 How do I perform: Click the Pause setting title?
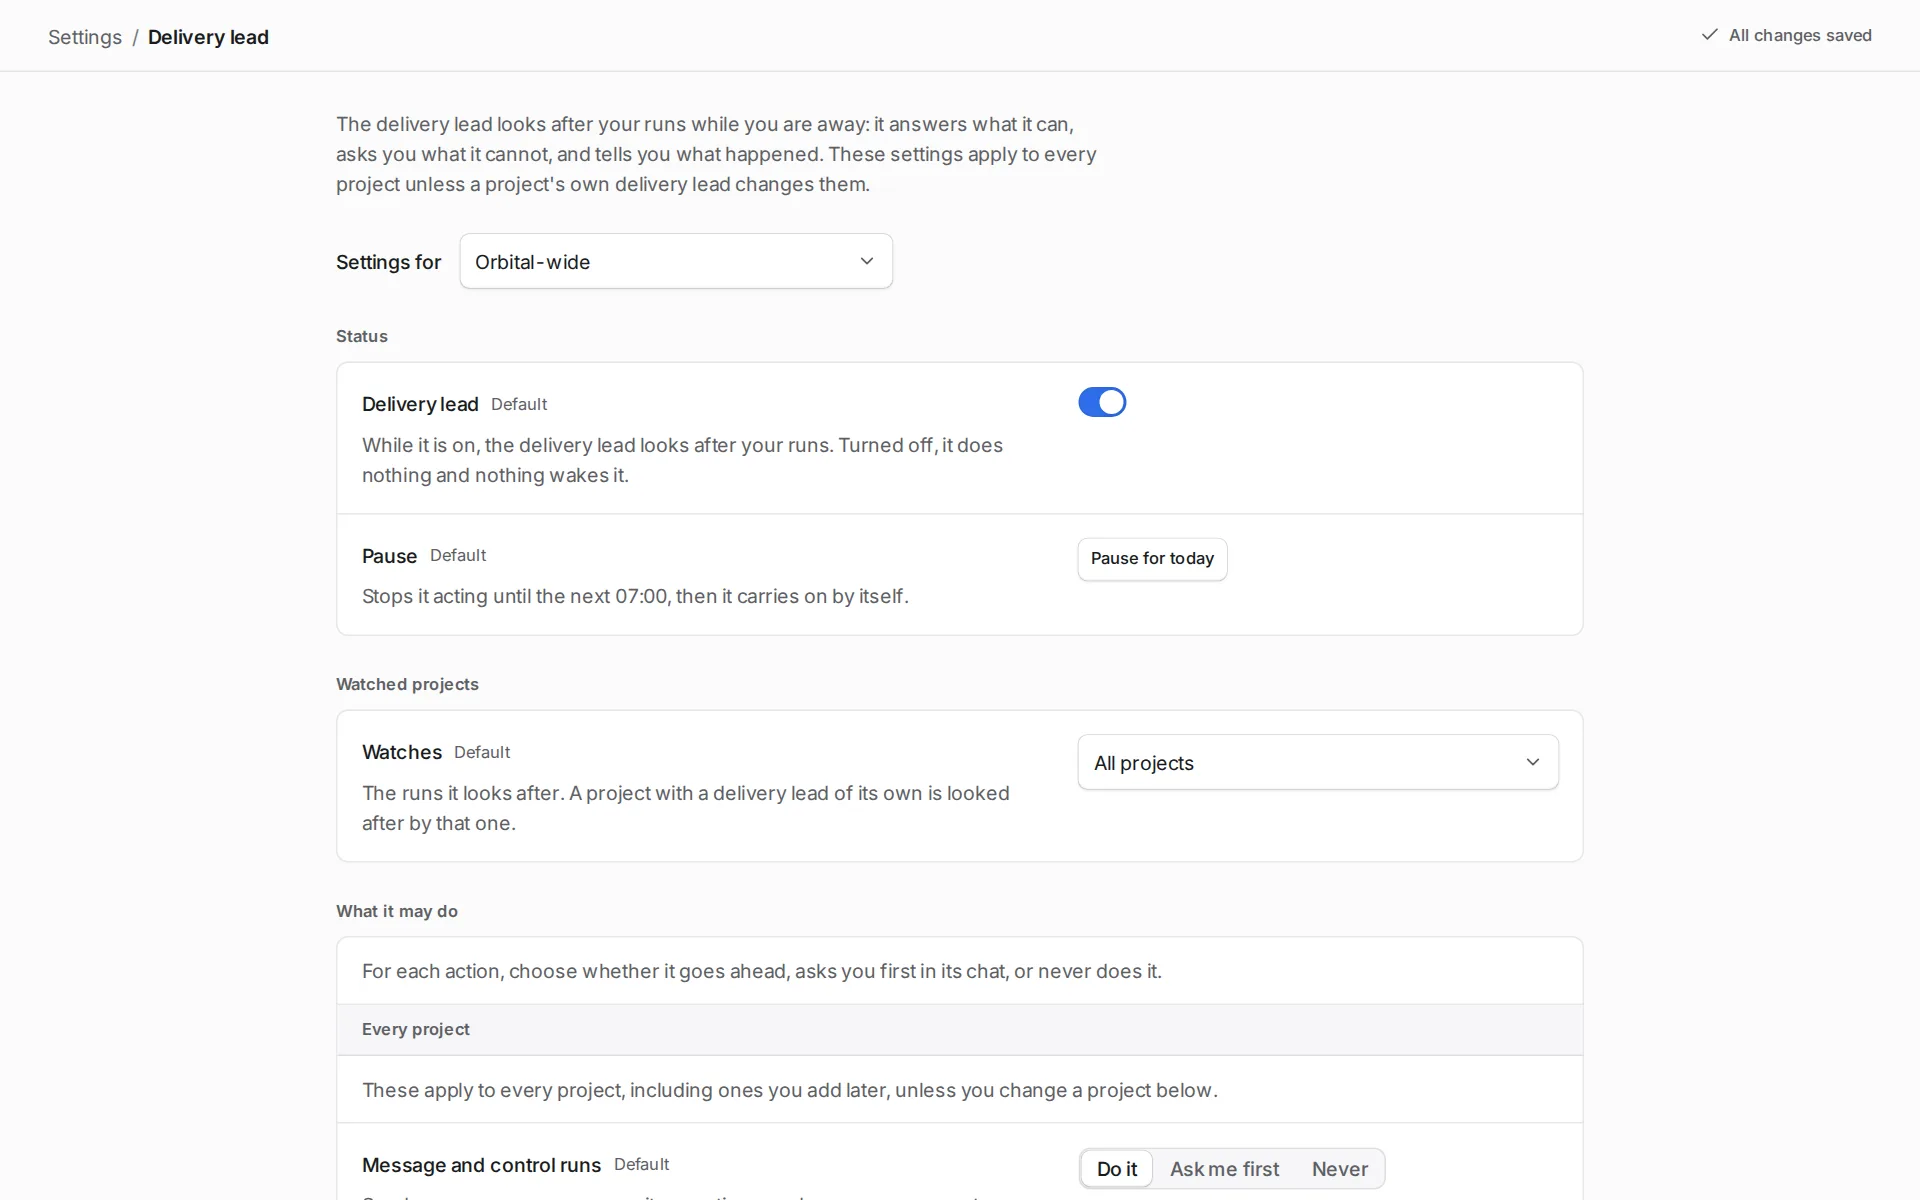[389, 556]
